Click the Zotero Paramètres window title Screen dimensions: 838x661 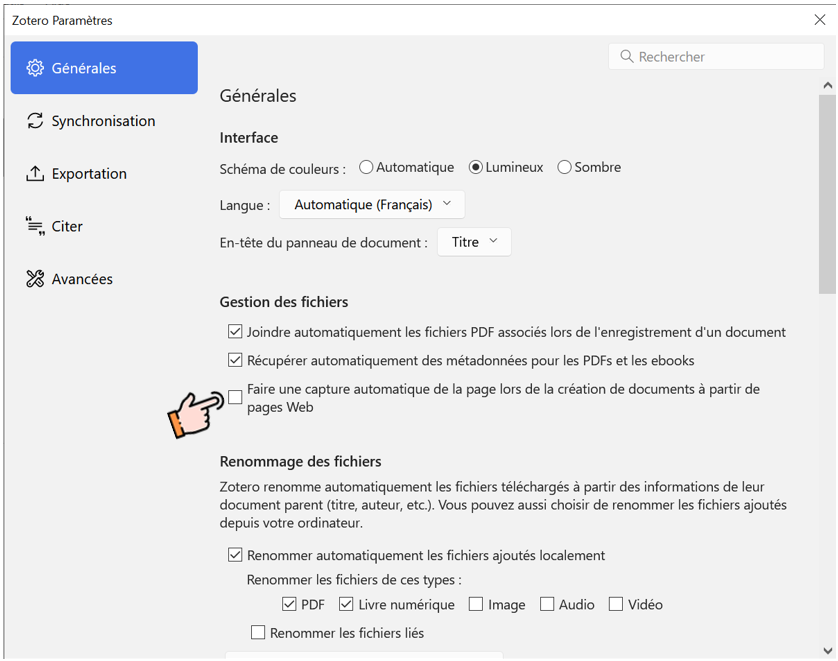tap(62, 20)
